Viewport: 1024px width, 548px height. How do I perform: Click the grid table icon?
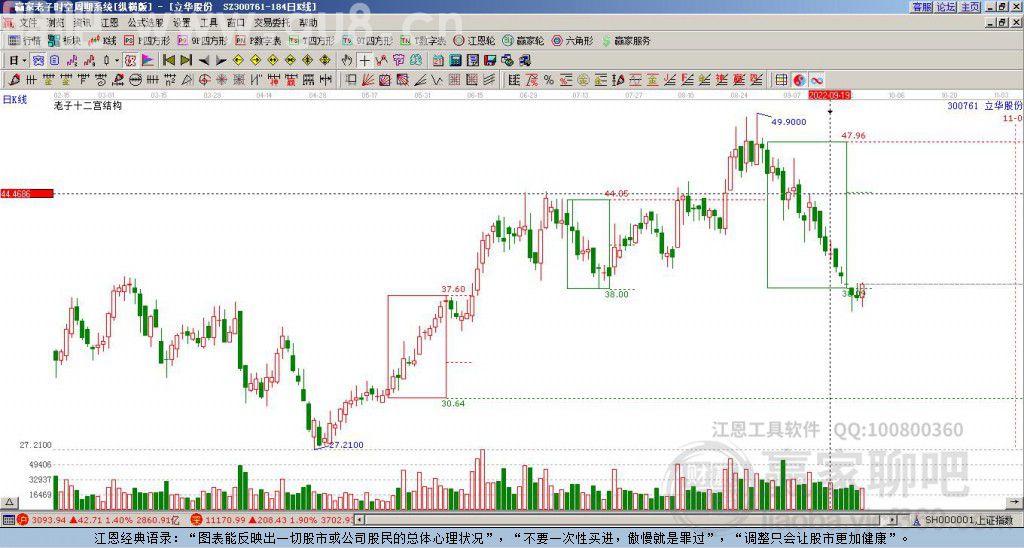click(x=782, y=80)
